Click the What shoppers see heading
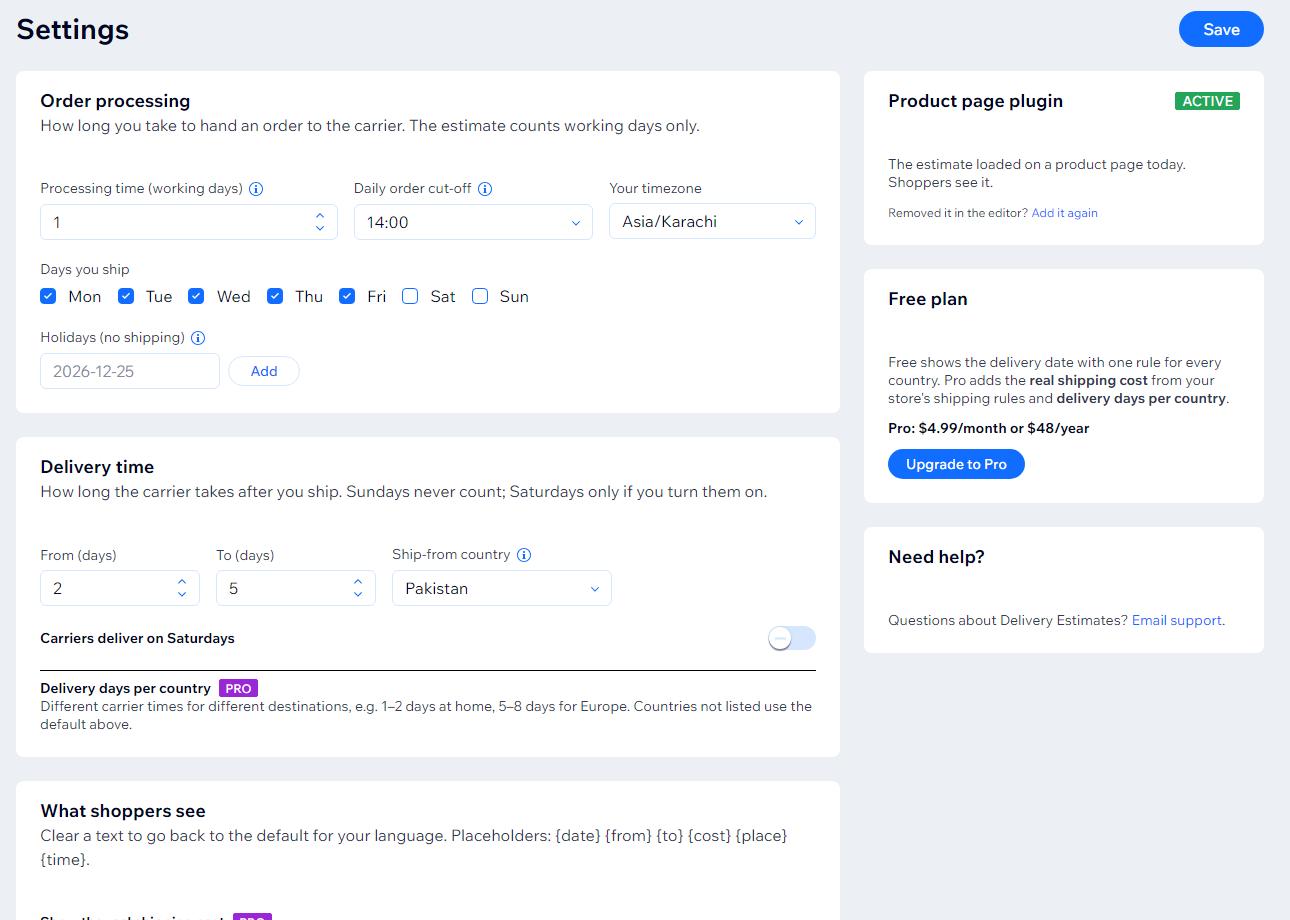This screenshot has width=1290, height=920. click(x=123, y=811)
